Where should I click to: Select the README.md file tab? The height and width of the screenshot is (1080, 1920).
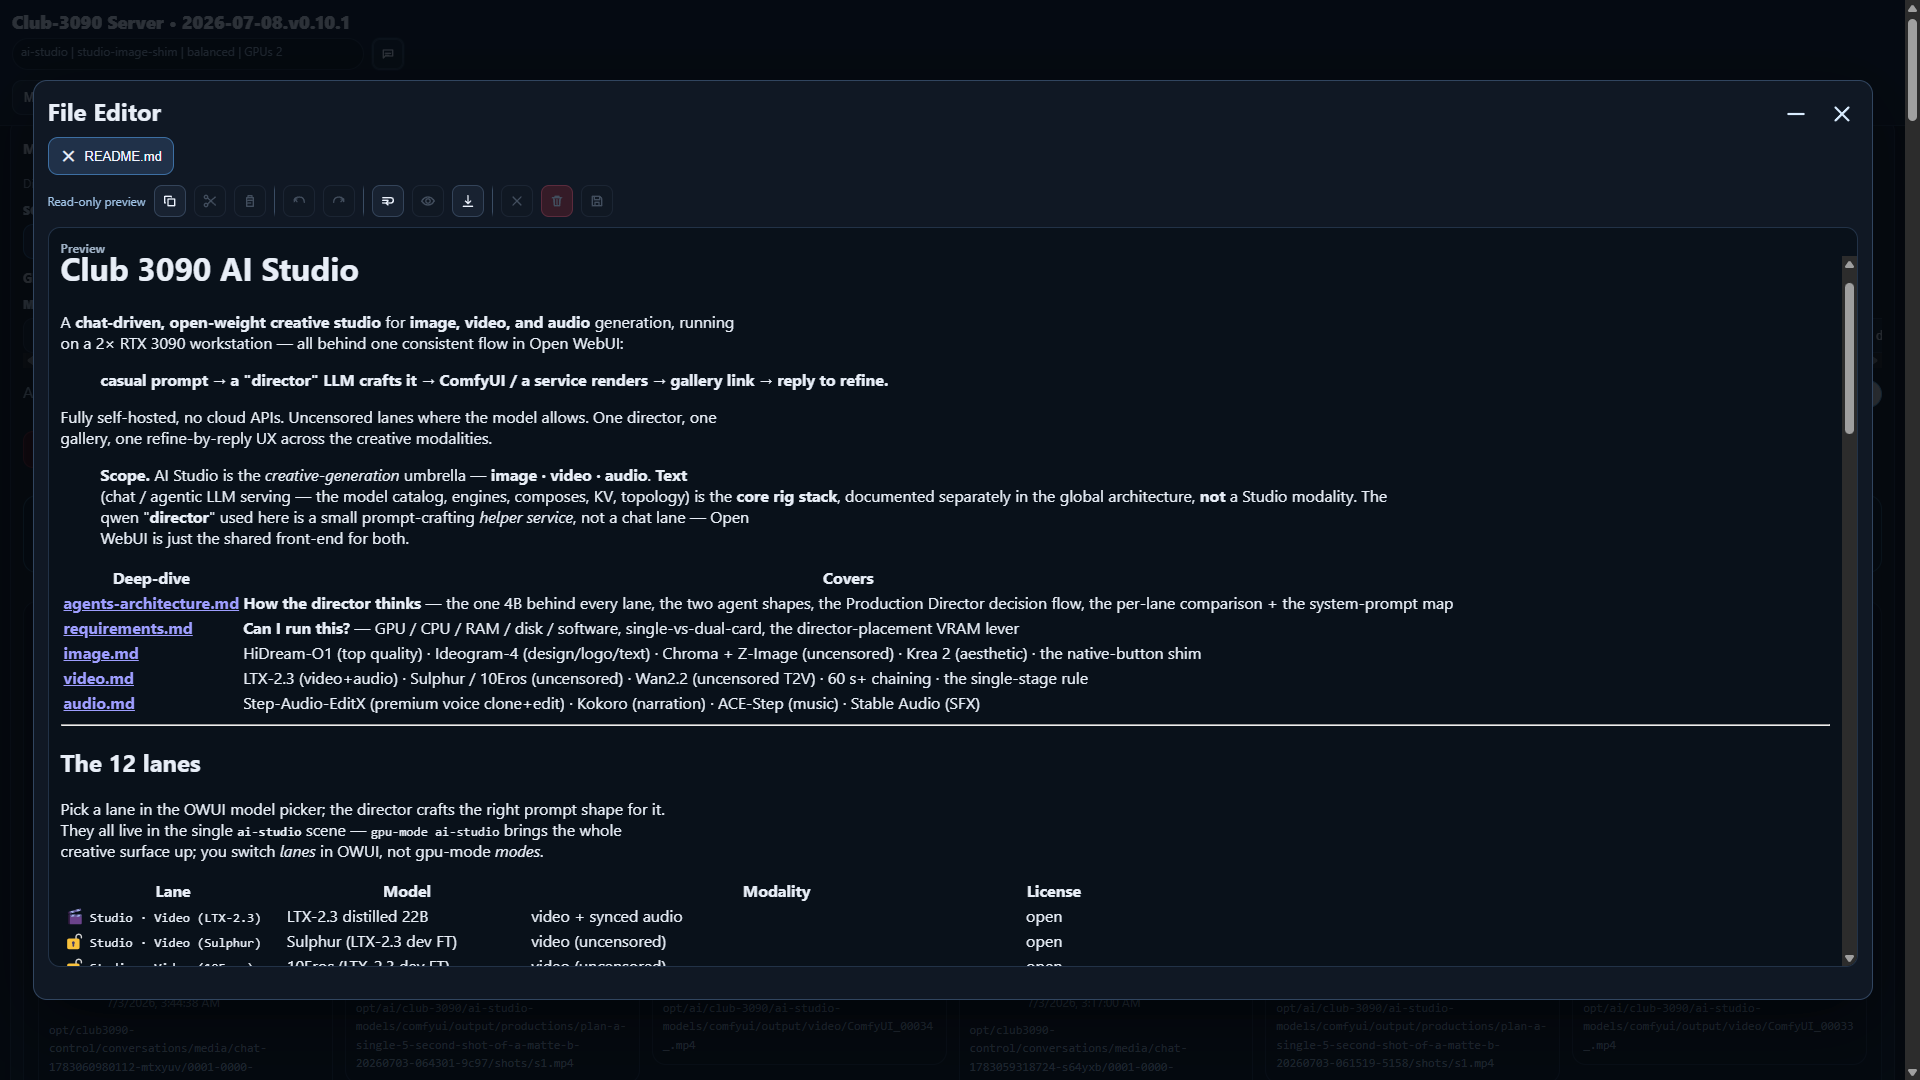(111, 156)
